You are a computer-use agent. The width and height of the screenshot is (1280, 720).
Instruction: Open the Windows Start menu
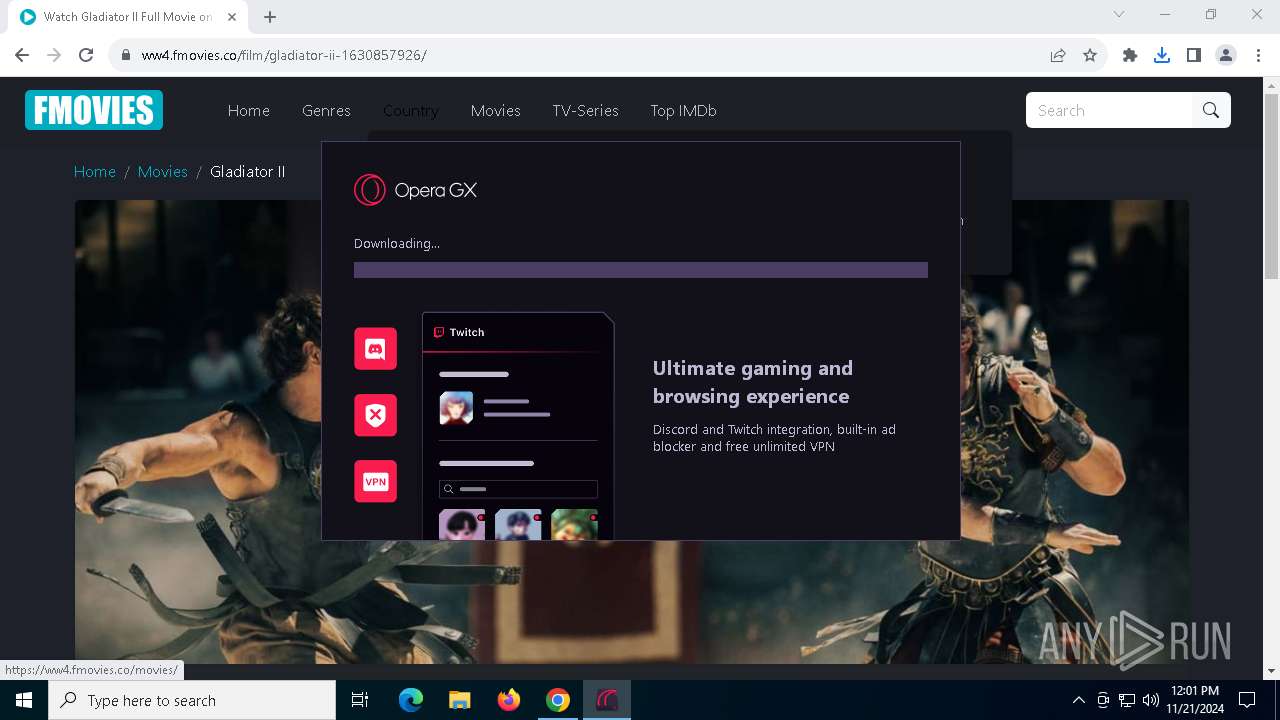(24, 700)
